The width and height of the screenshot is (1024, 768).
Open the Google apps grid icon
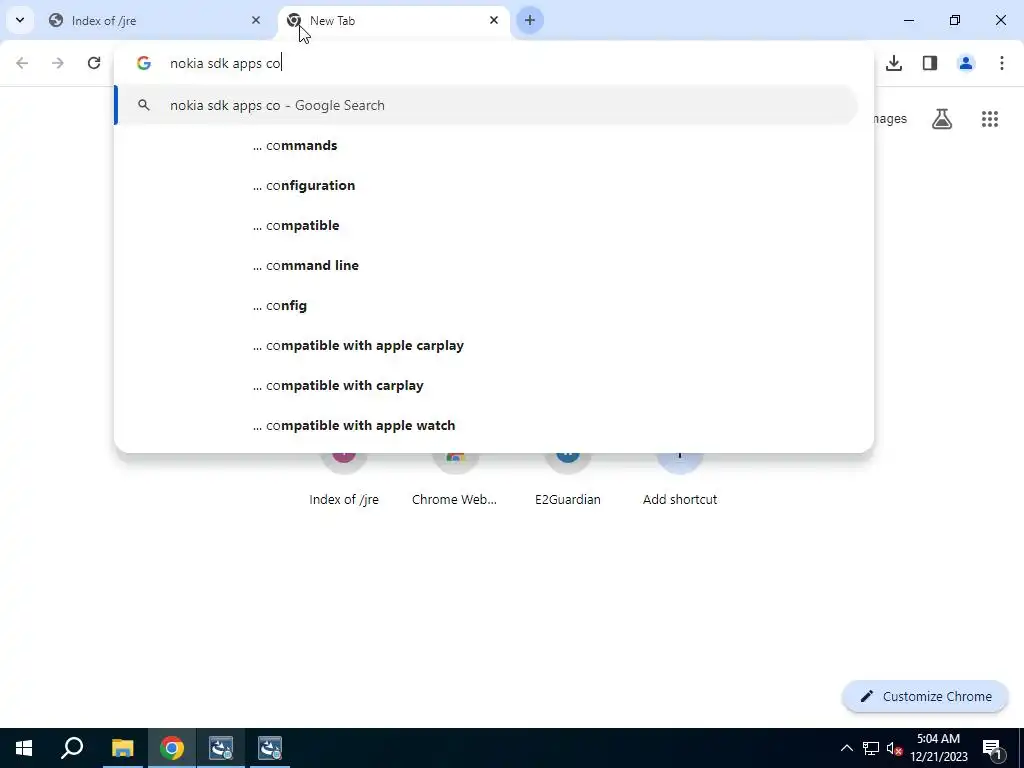pos(989,119)
